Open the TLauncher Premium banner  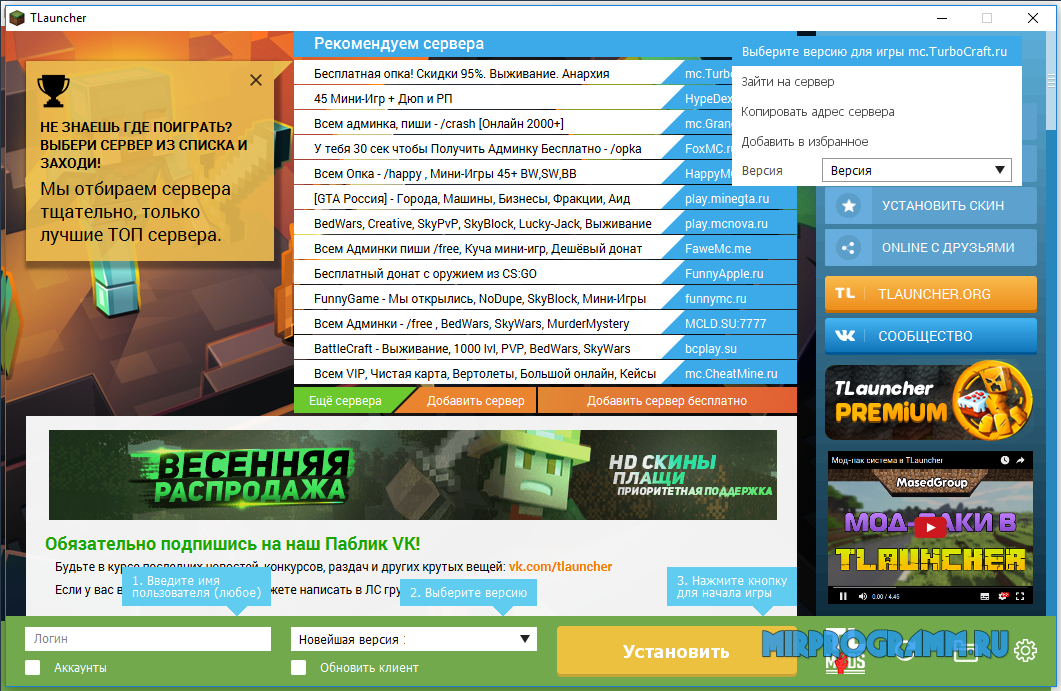click(930, 401)
